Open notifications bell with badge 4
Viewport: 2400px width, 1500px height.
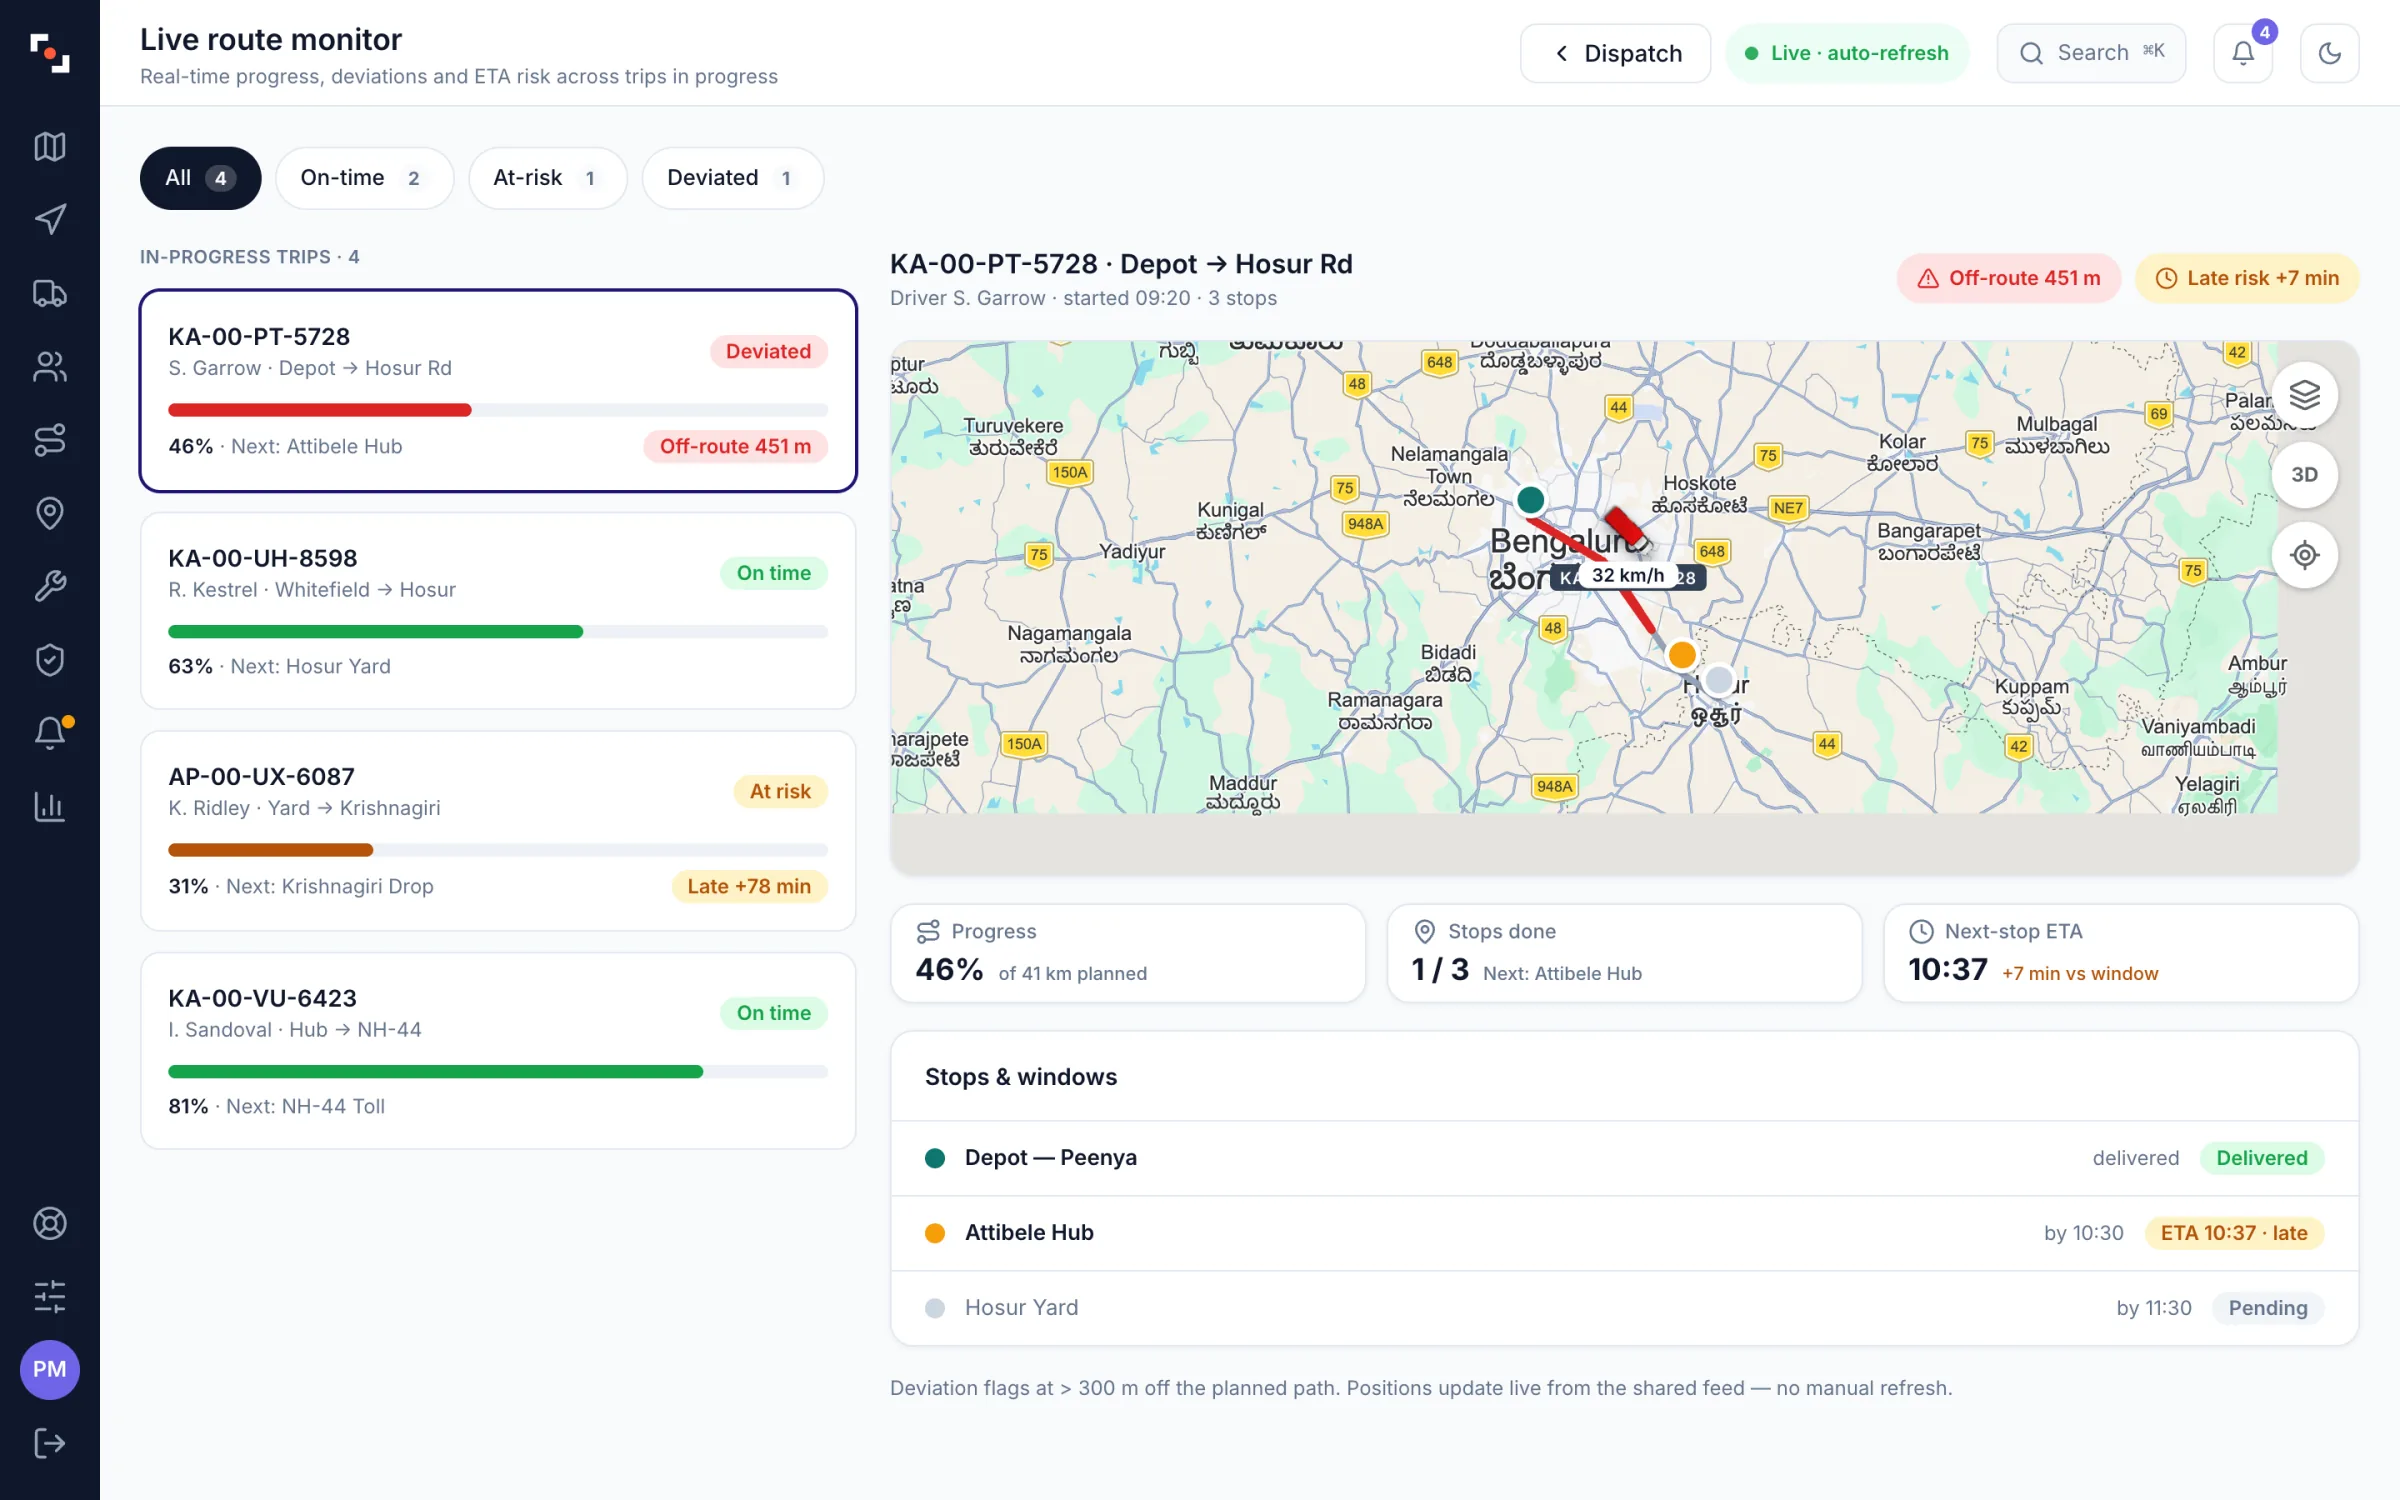click(2243, 53)
